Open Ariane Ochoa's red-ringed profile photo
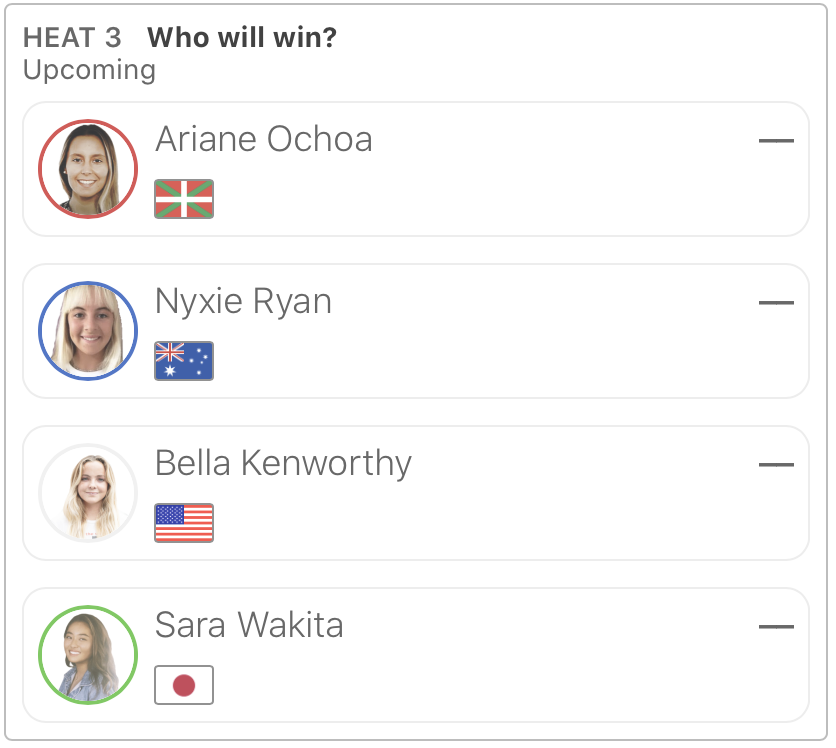This screenshot has width=836, height=748. tap(88, 169)
